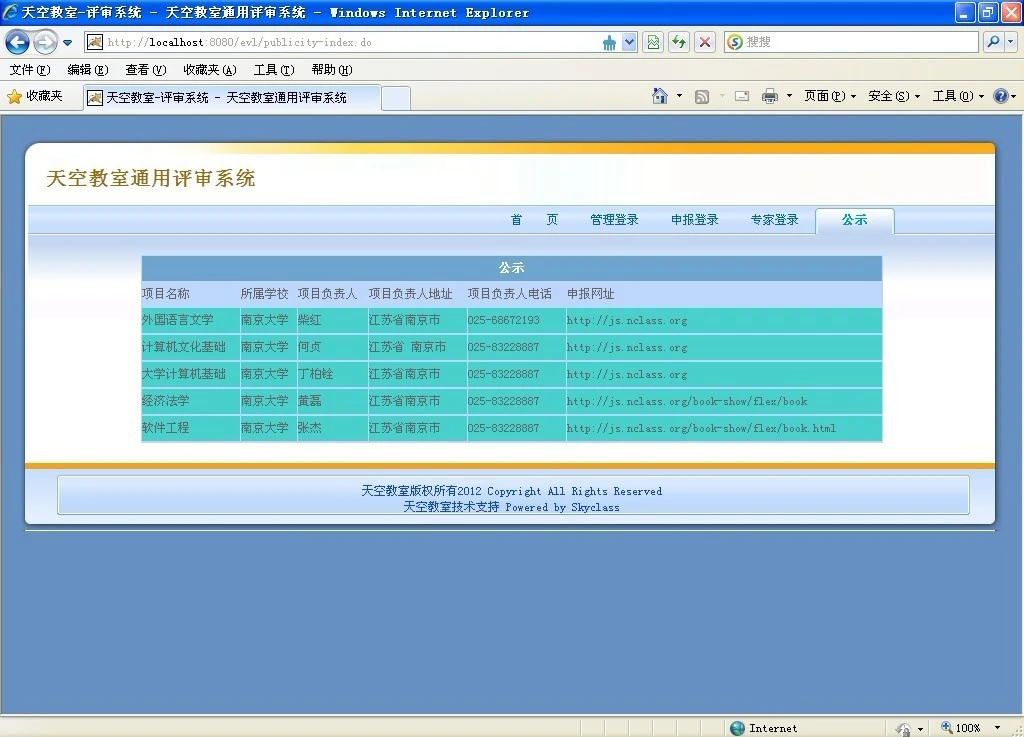The height and width of the screenshot is (737, 1024).
Task: Go to 首页 navigation tab
Action: [x=534, y=220]
